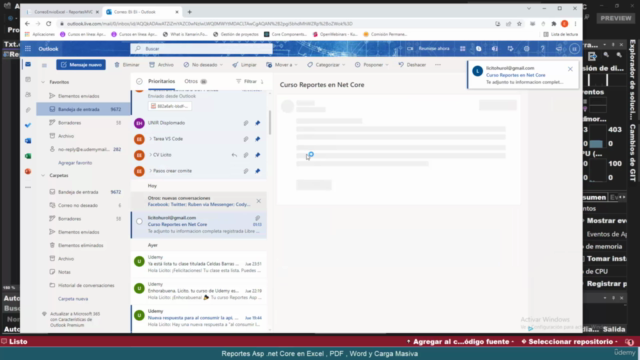Dismiss the Otros nuevas conversaciones banner
This screenshot has height=360, width=640.
point(258,201)
